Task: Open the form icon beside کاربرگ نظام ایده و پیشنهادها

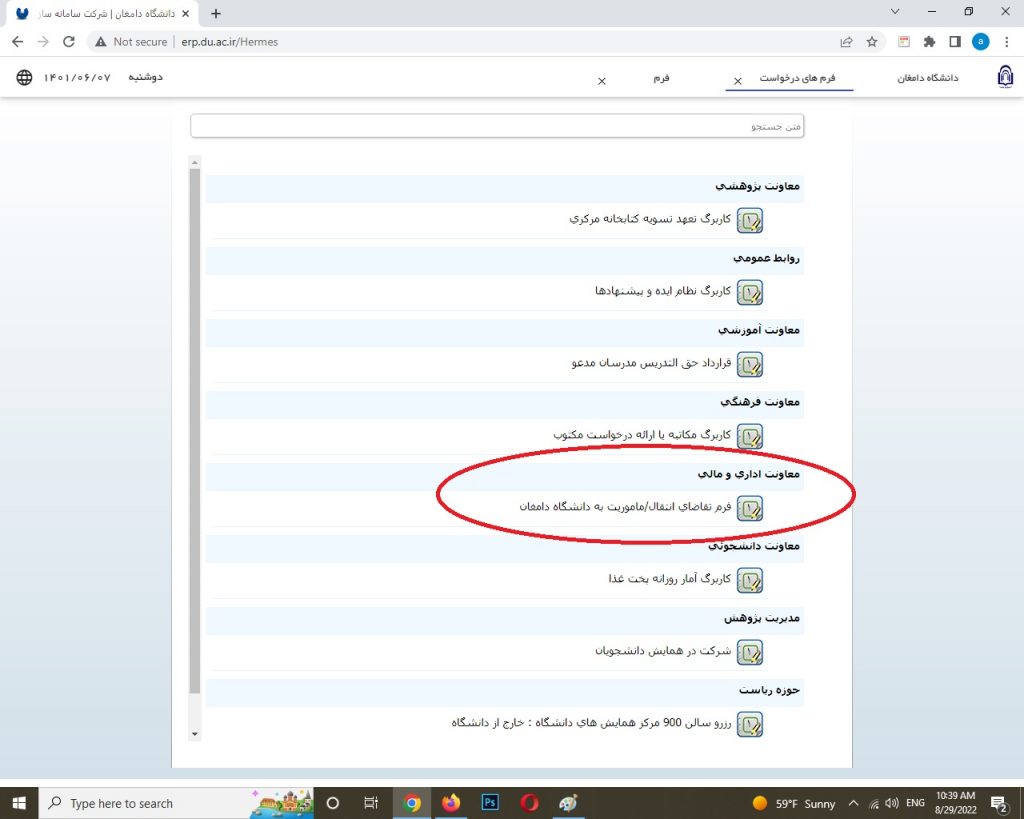Action: [x=750, y=293]
